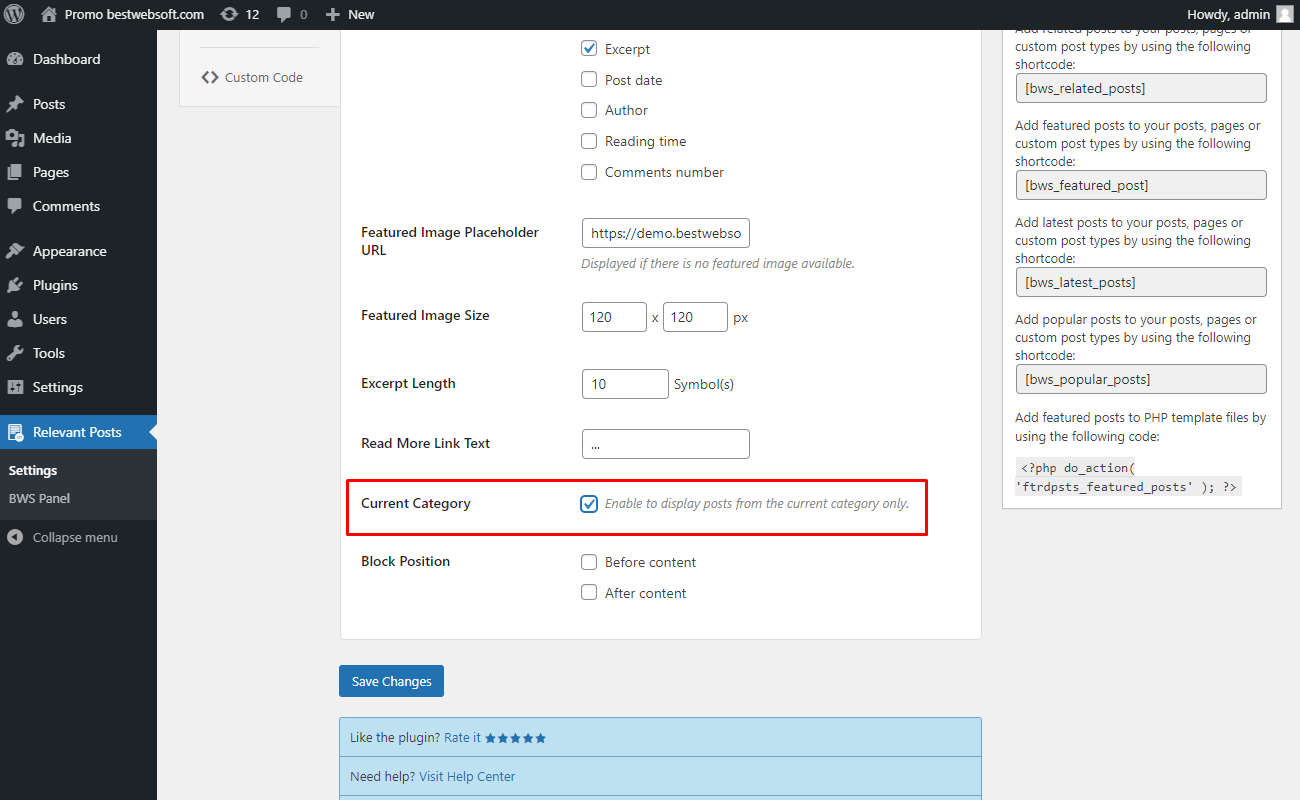Open BWS Panel submenu item
Image resolution: width=1300 pixels, height=800 pixels.
click(x=39, y=498)
